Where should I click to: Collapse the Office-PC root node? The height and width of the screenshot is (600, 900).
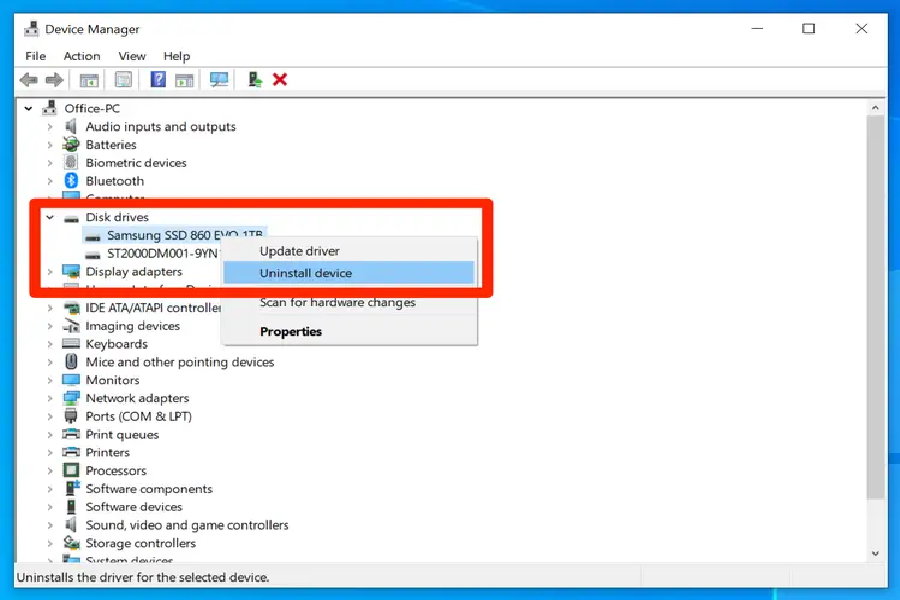[x=29, y=108]
